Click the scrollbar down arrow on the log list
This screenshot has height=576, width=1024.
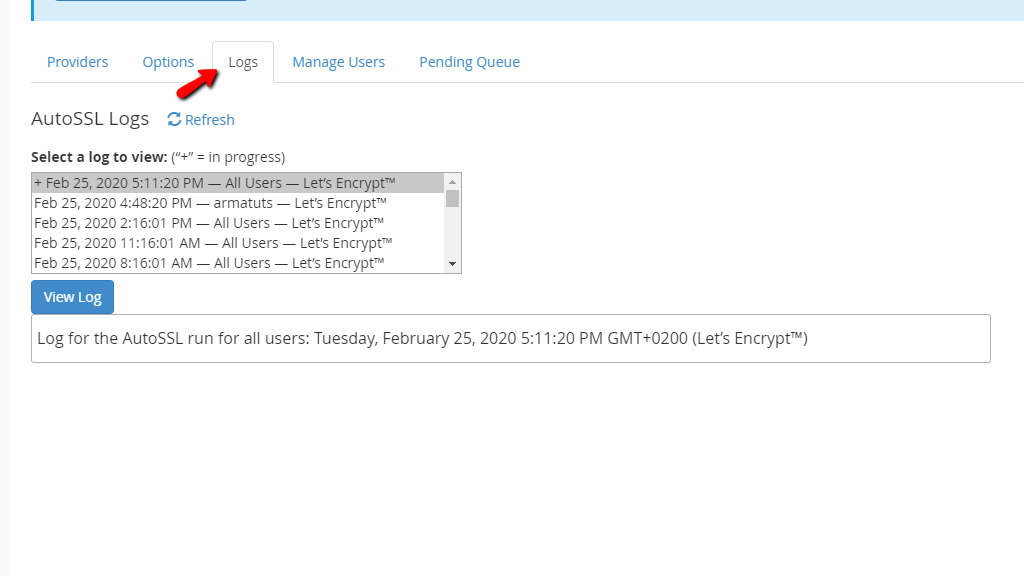coord(453,263)
